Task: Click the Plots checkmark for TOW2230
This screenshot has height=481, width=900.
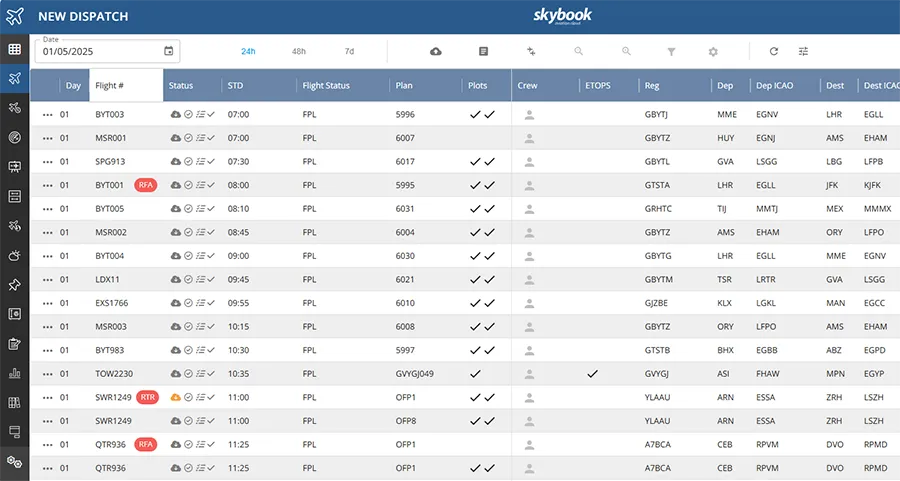Action: click(475, 374)
